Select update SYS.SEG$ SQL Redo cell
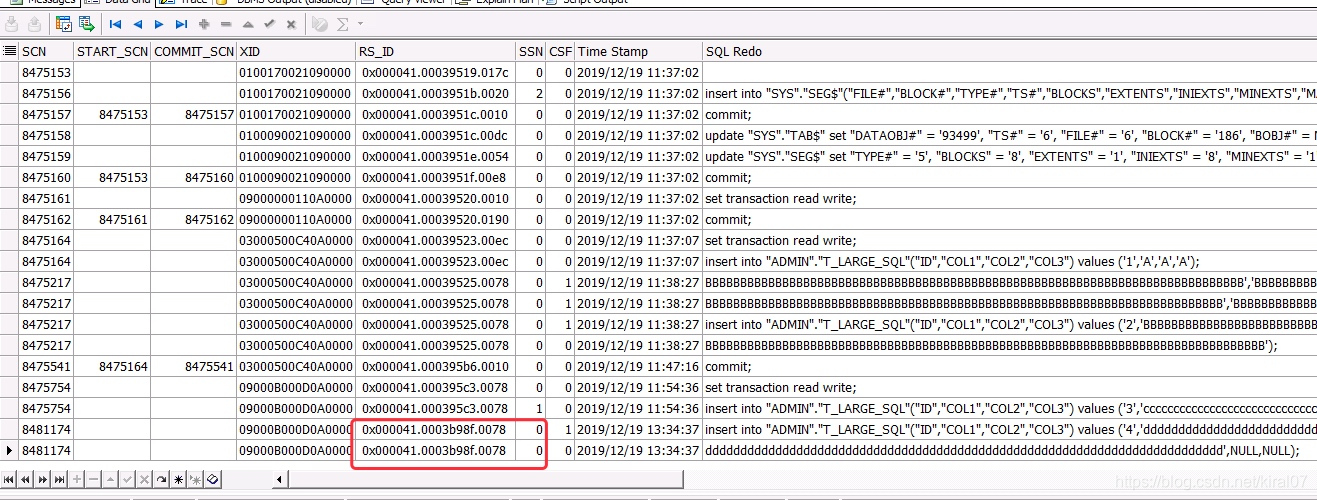 tap(1009, 156)
